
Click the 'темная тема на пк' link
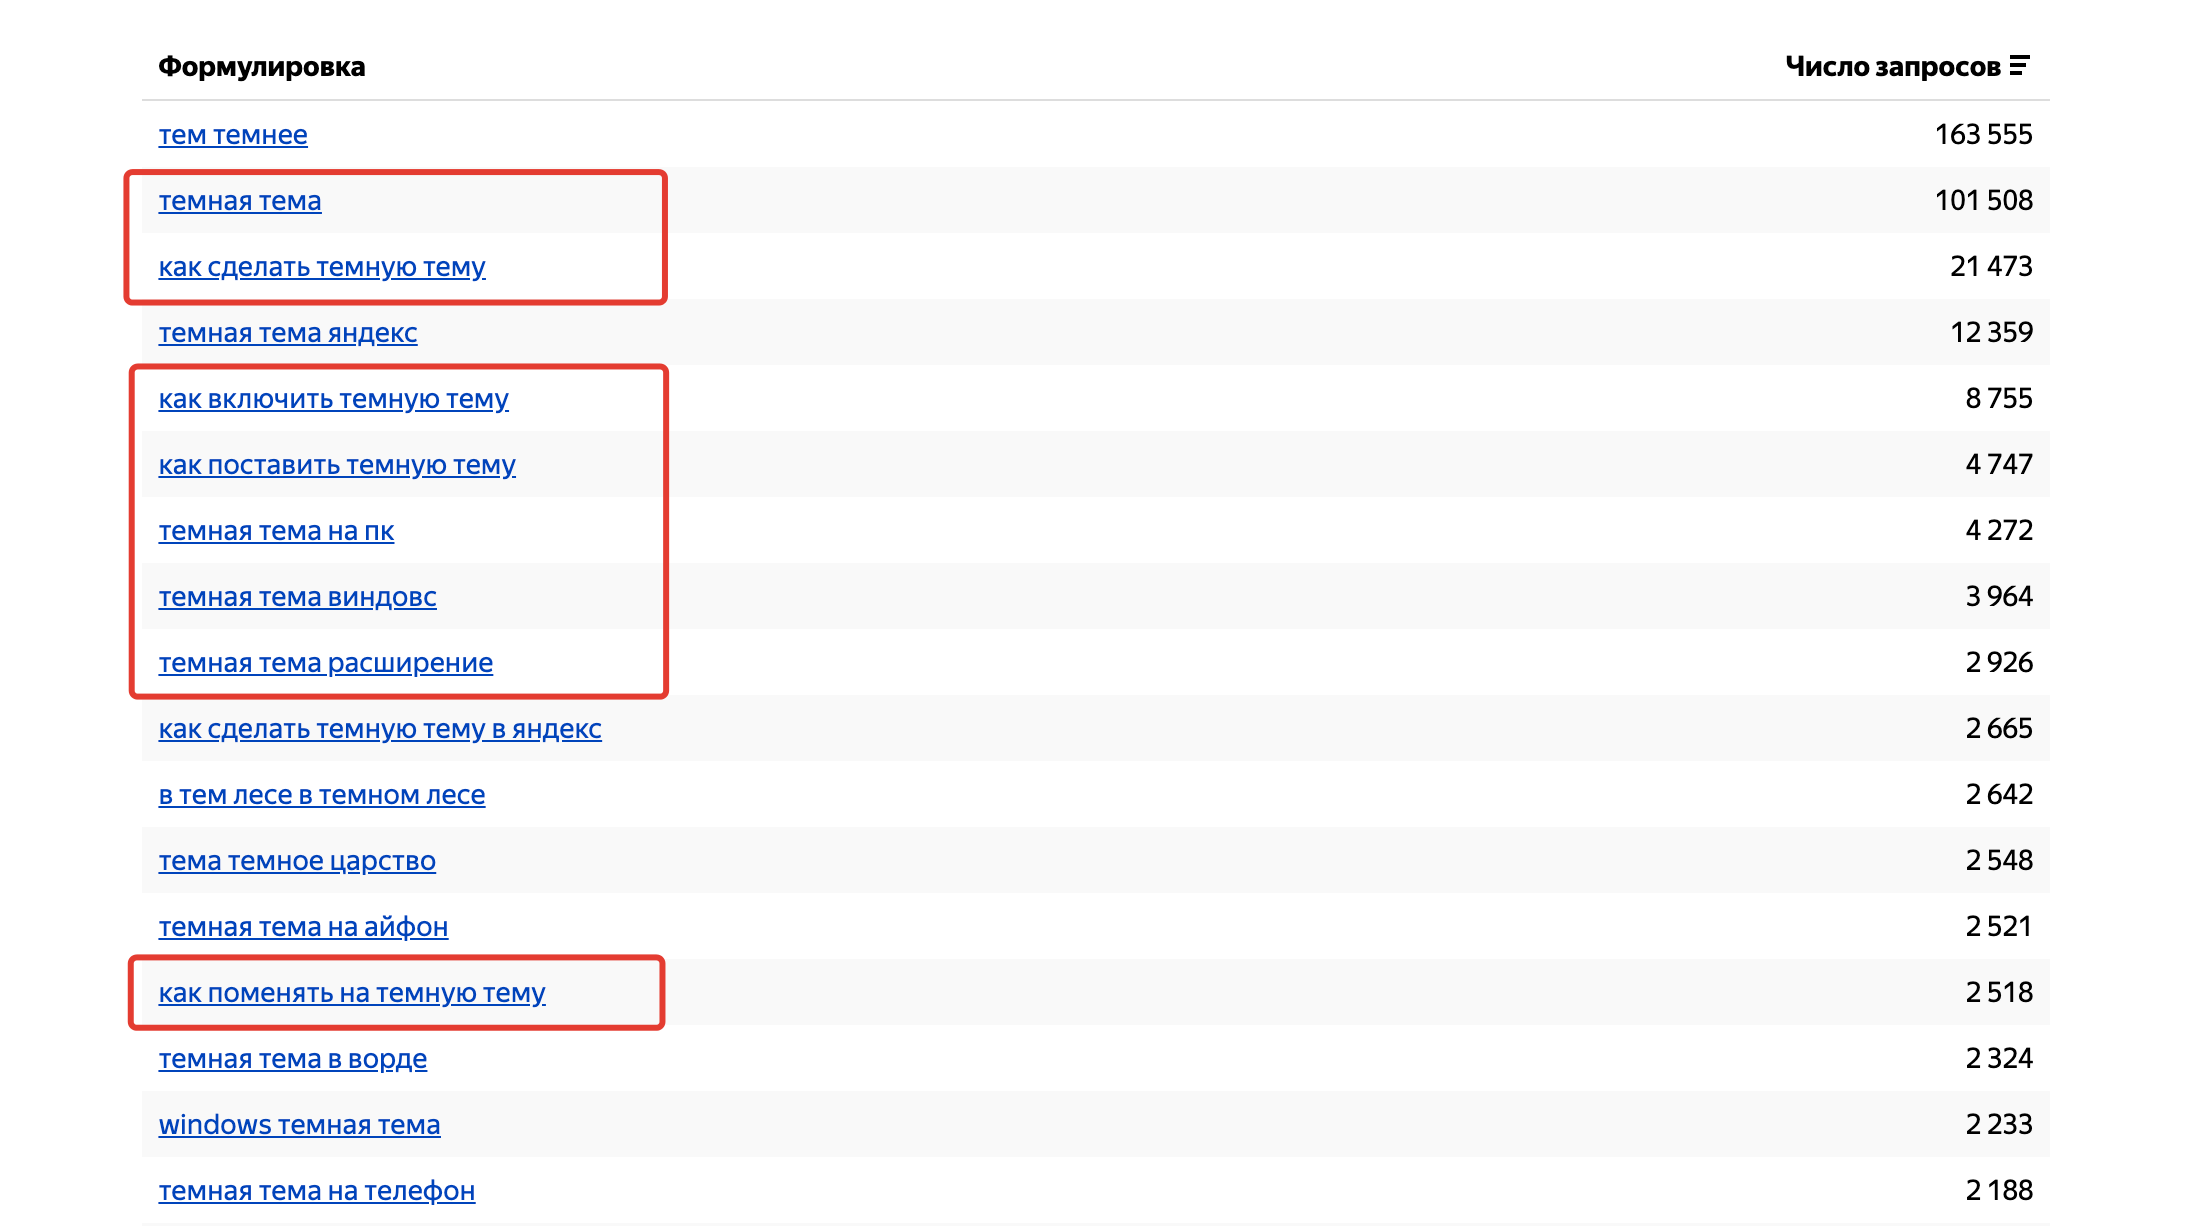coord(276,531)
